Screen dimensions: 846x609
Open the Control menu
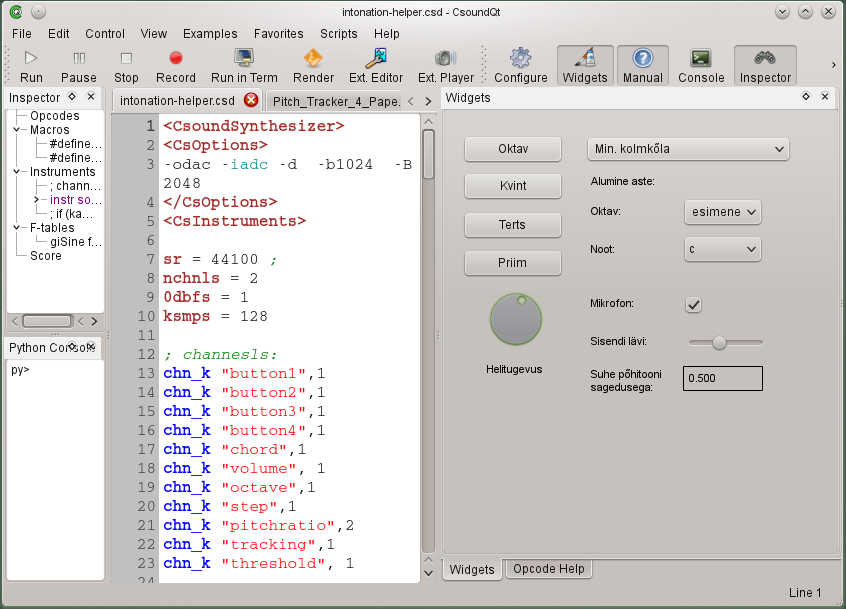(x=105, y=33)
